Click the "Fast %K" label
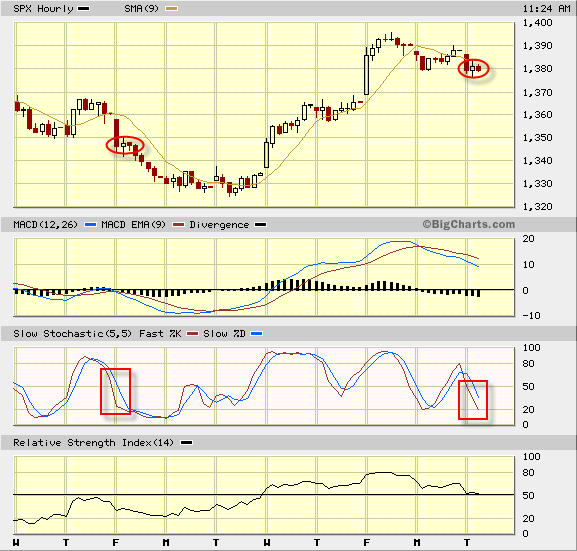 [160, 333]
